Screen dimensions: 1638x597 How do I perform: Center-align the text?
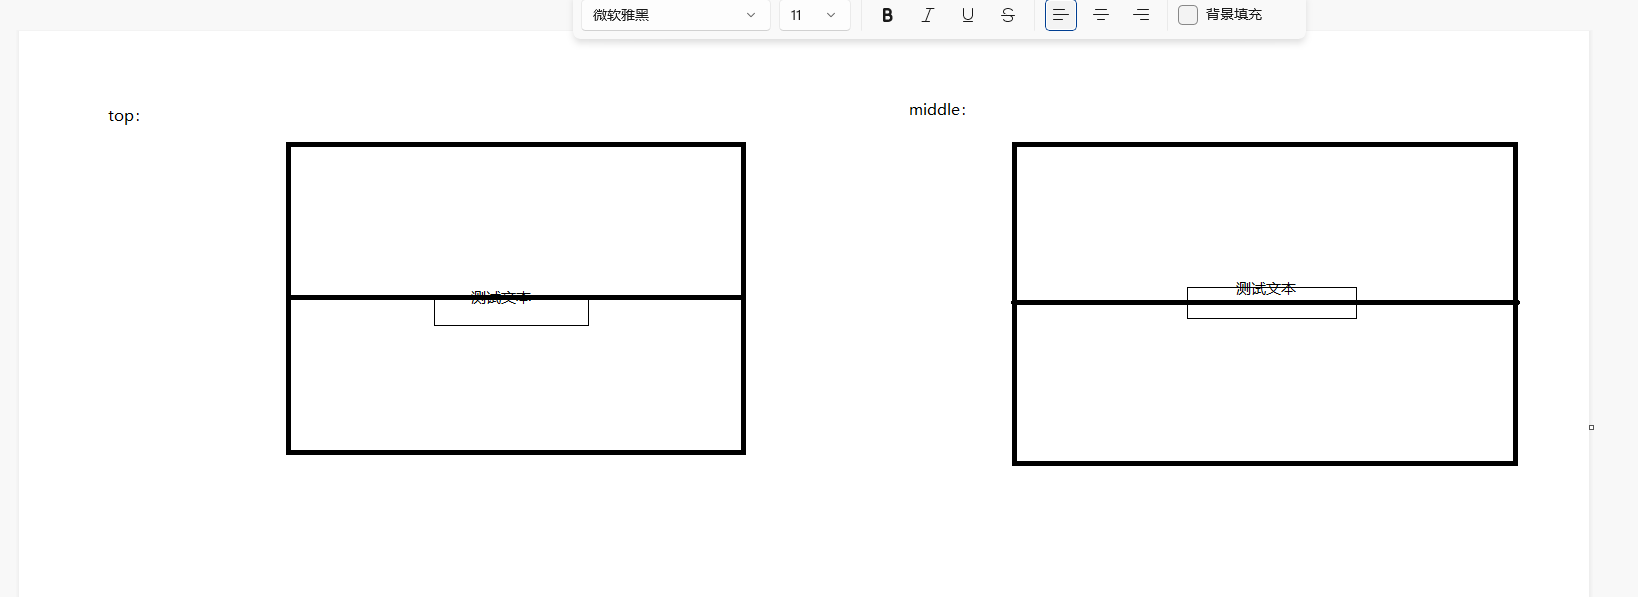pyautogui.click(x=1101, y=15)
